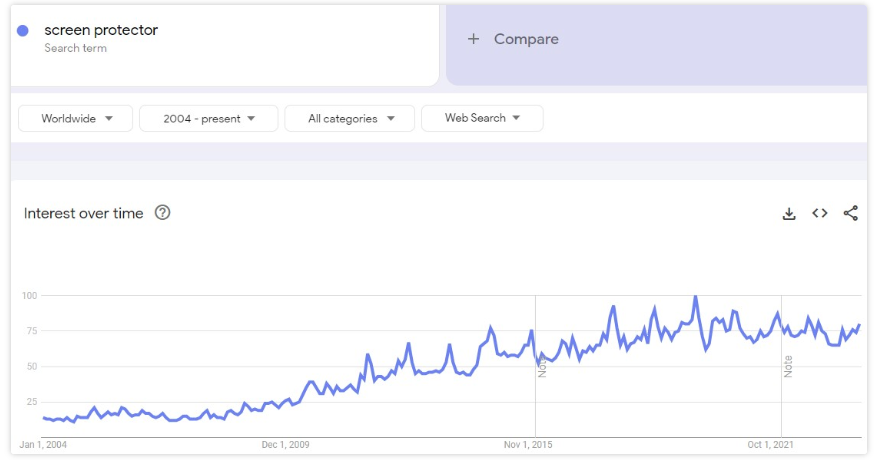Click the highest peak of the trend line
Viewport: 876px width, 460px height.
(x=696, y=297)
